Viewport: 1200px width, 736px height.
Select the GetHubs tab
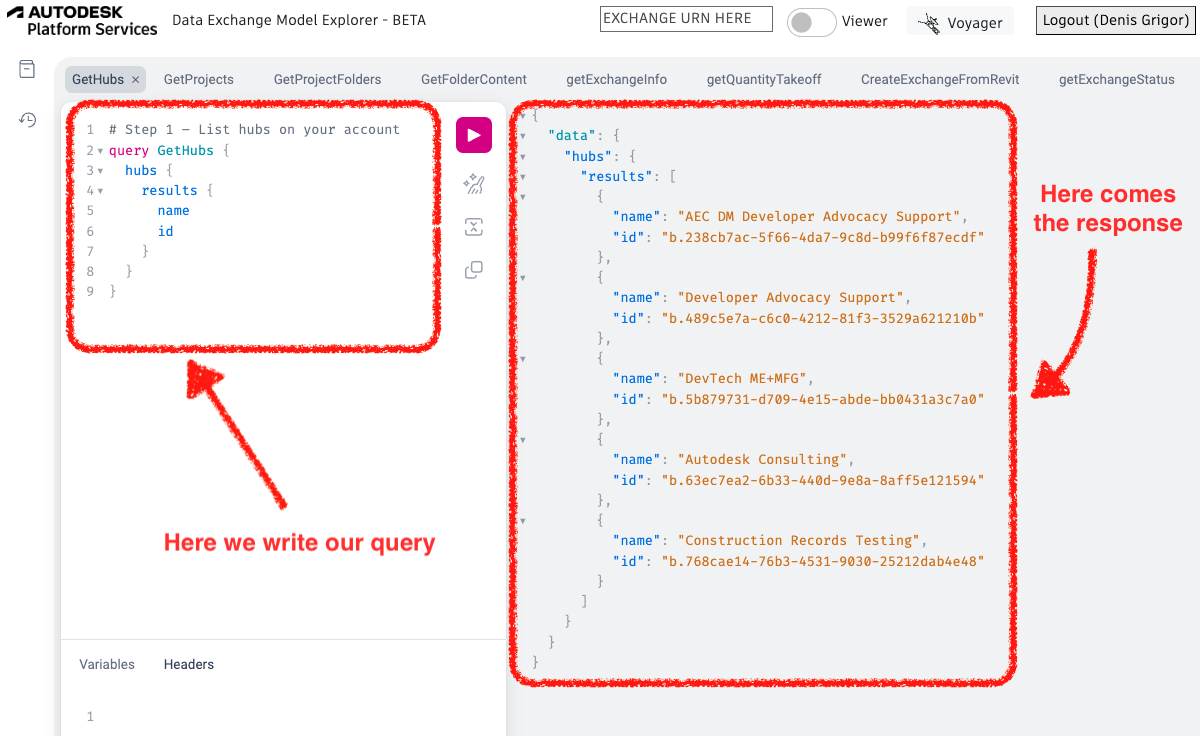click(98, 80)
